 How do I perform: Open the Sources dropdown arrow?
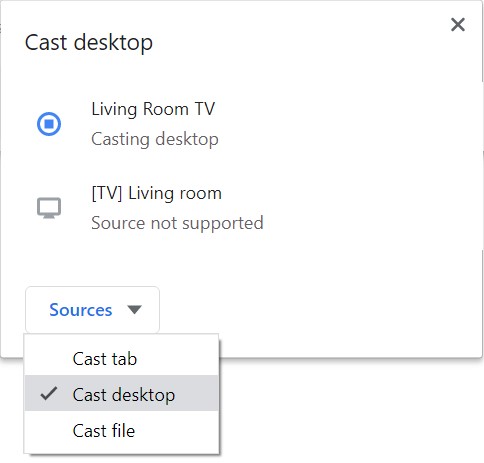pyautogui.click(x=134, y=310)
